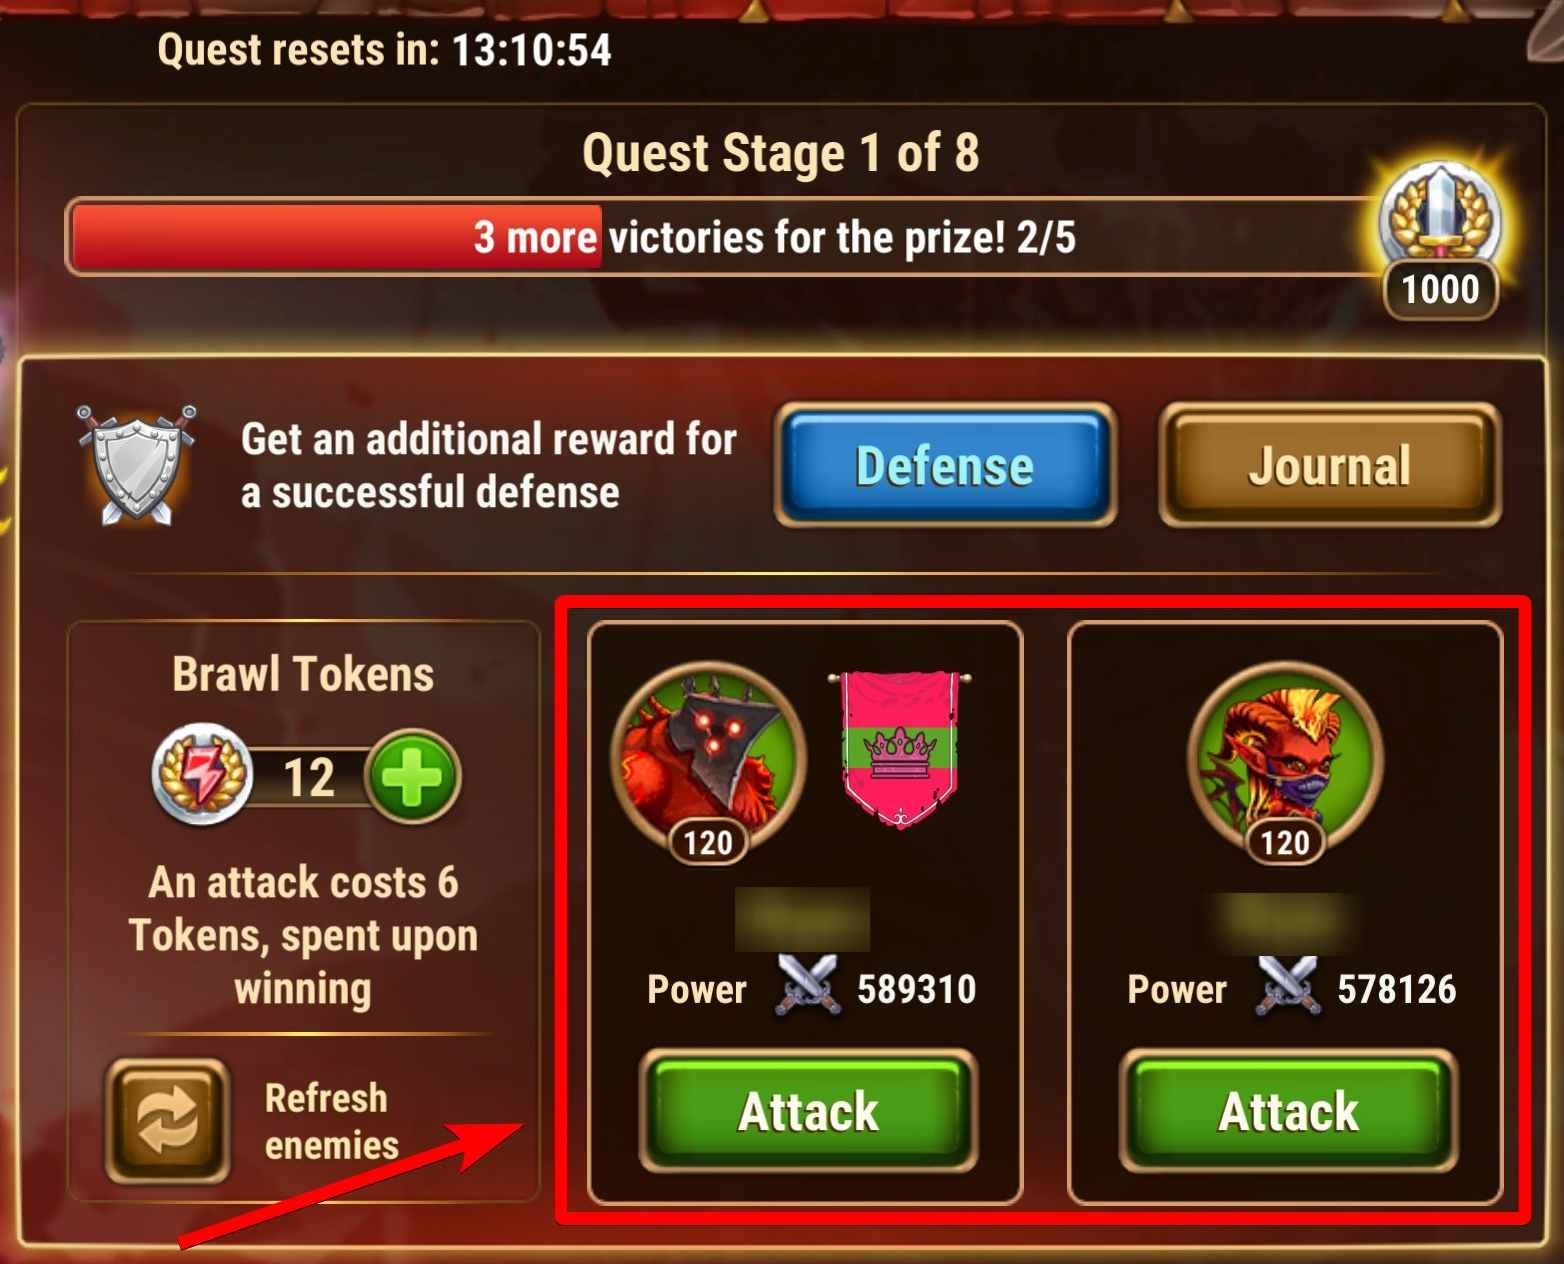
Task: Attack the opponent with 589310 power
Action: point(808,1111)
